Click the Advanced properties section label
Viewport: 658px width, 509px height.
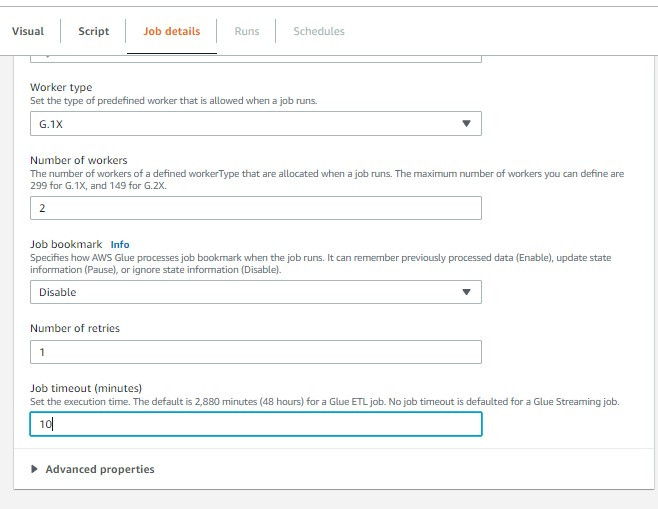coord(100,469)
